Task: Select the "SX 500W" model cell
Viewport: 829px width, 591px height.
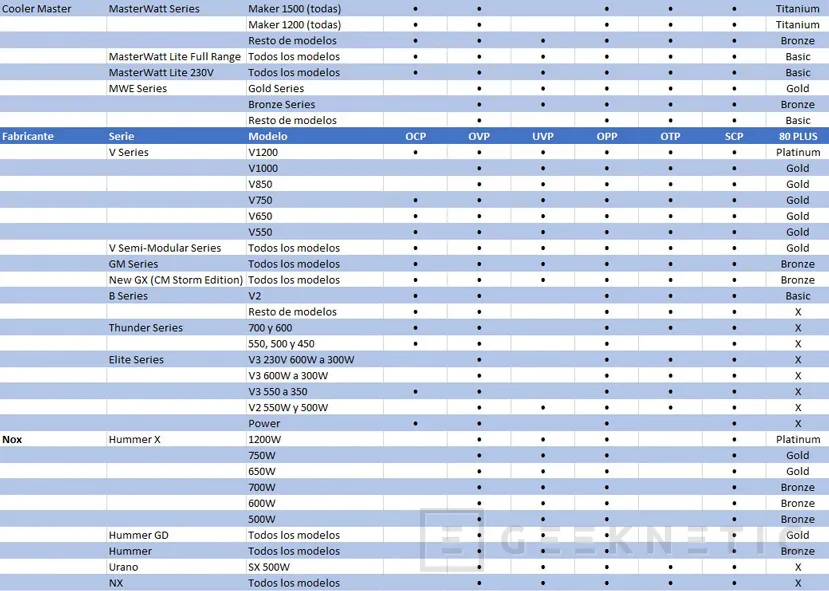Action: tap(269, 567)
